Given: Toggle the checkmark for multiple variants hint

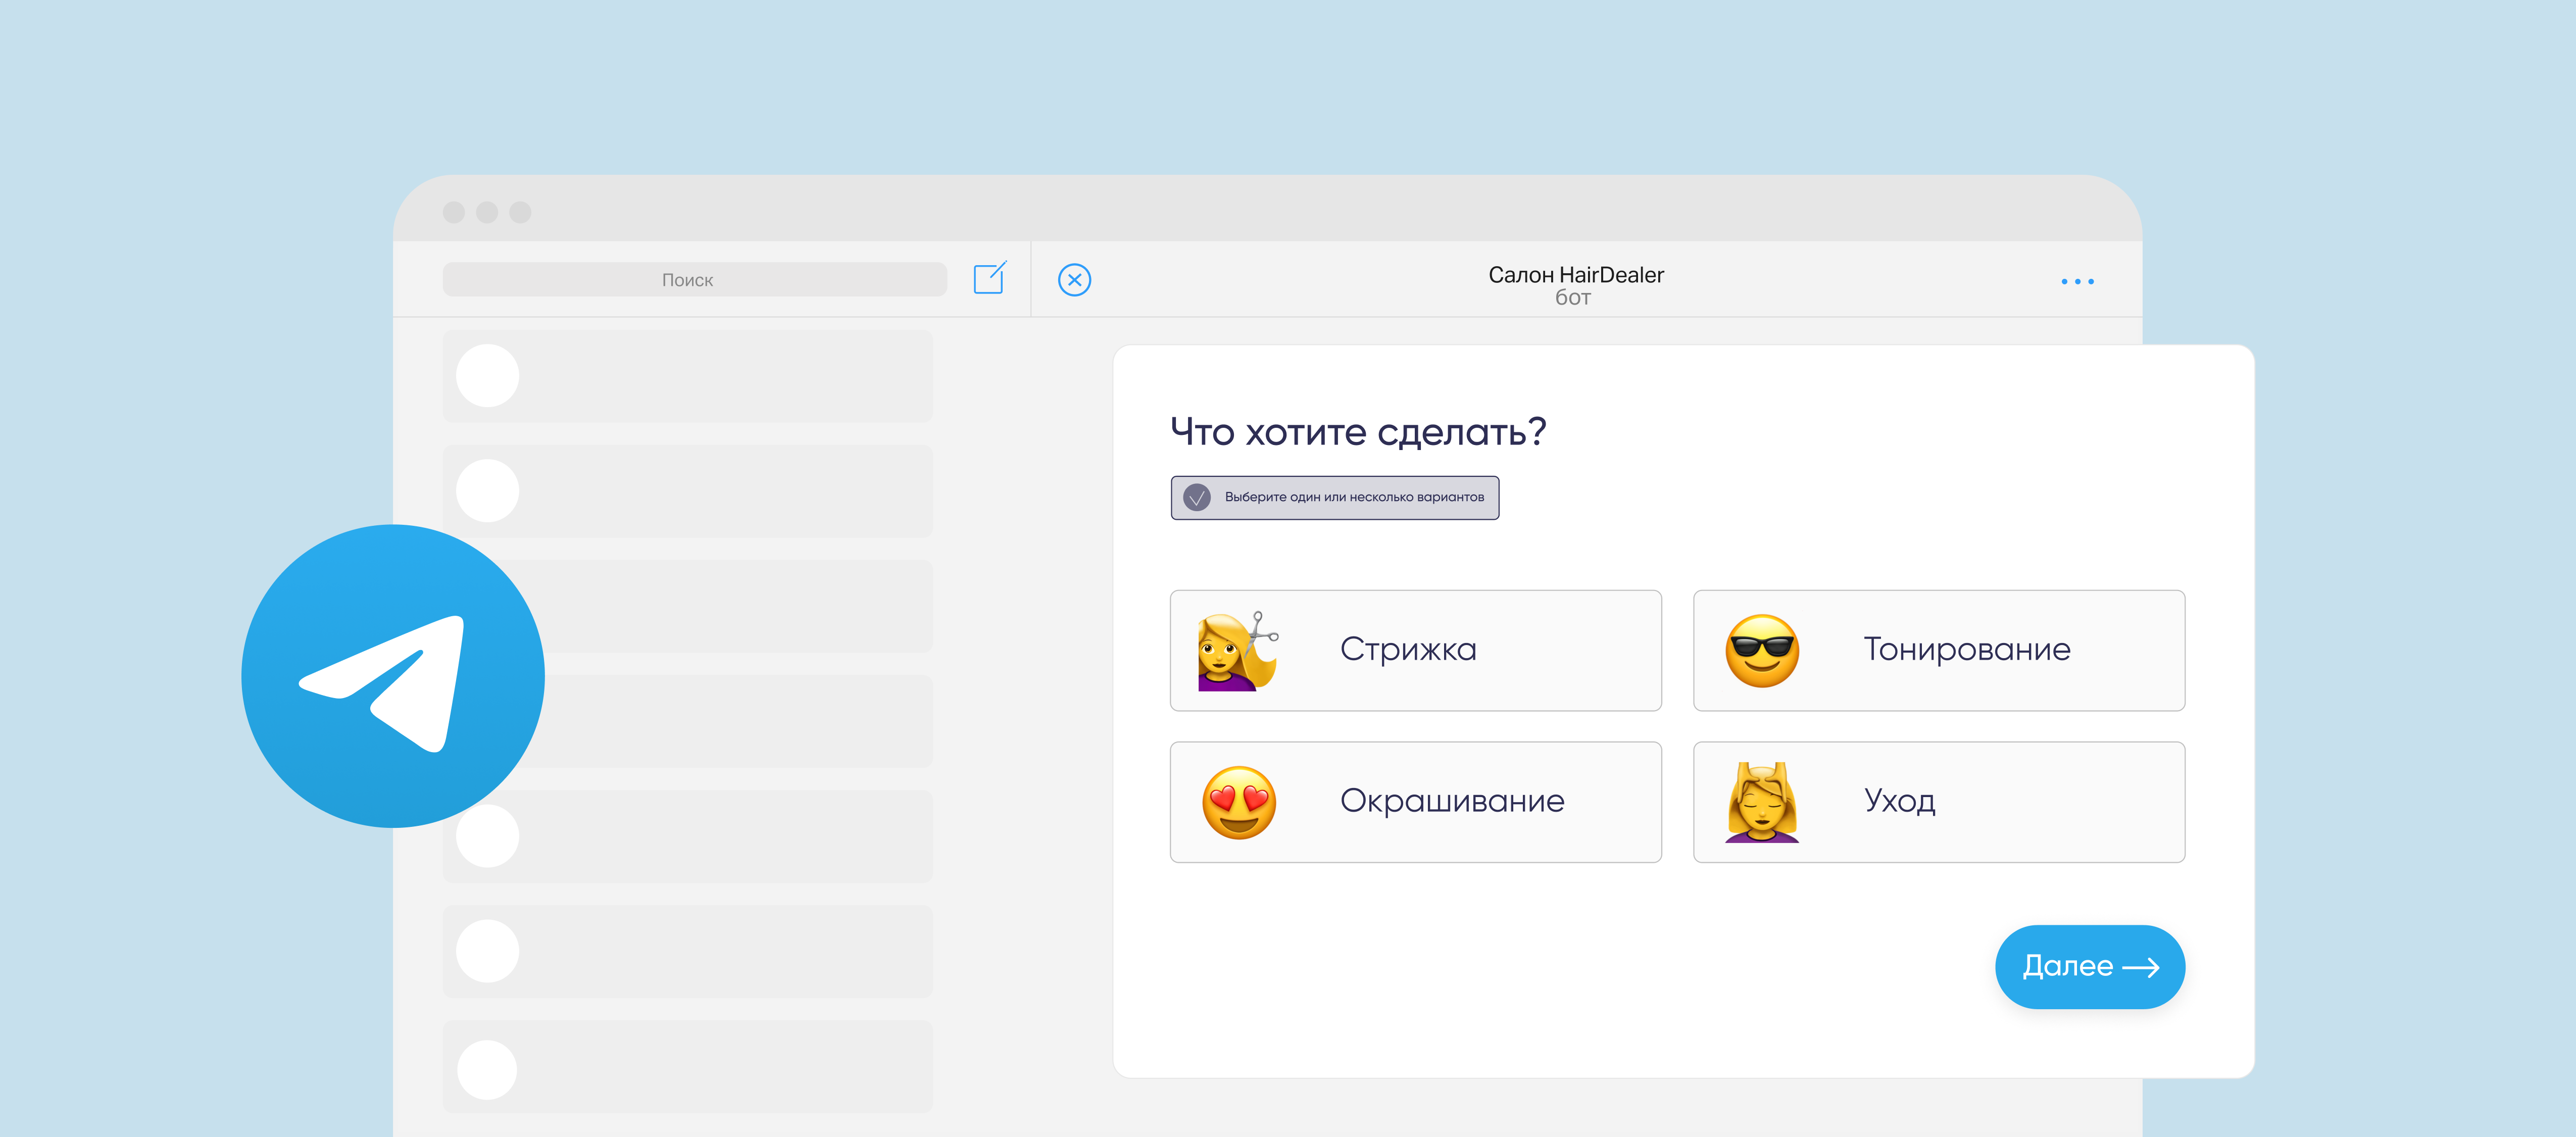Looking at the screenshot, I should (x=1197, y=497).
